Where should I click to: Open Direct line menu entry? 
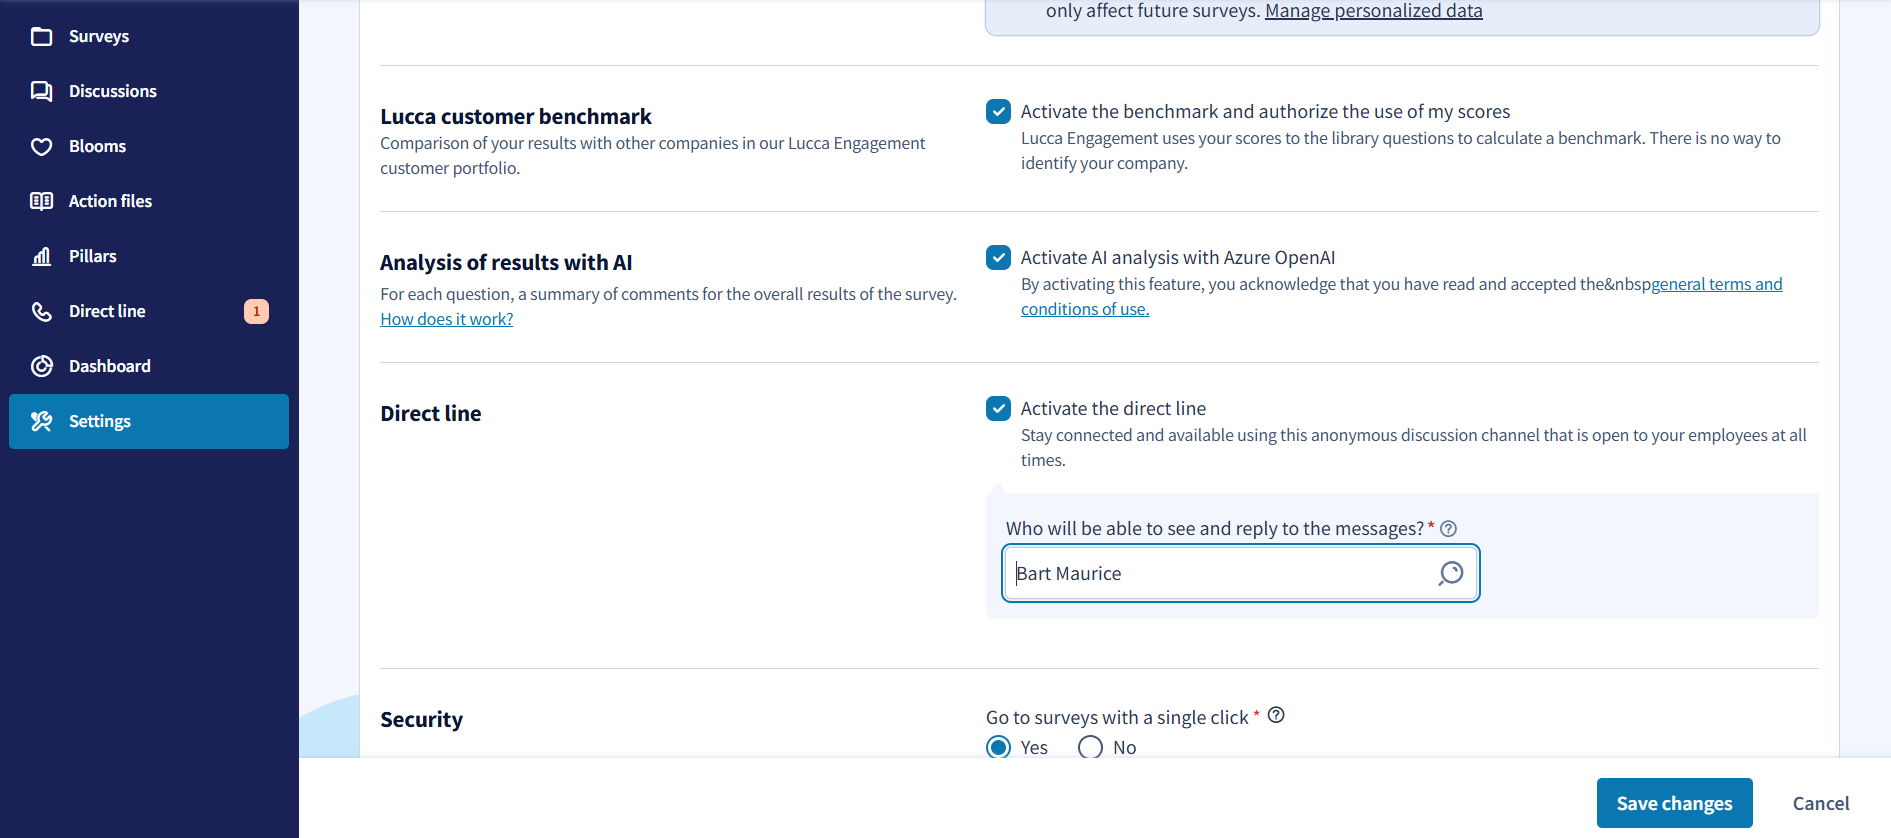149,311
